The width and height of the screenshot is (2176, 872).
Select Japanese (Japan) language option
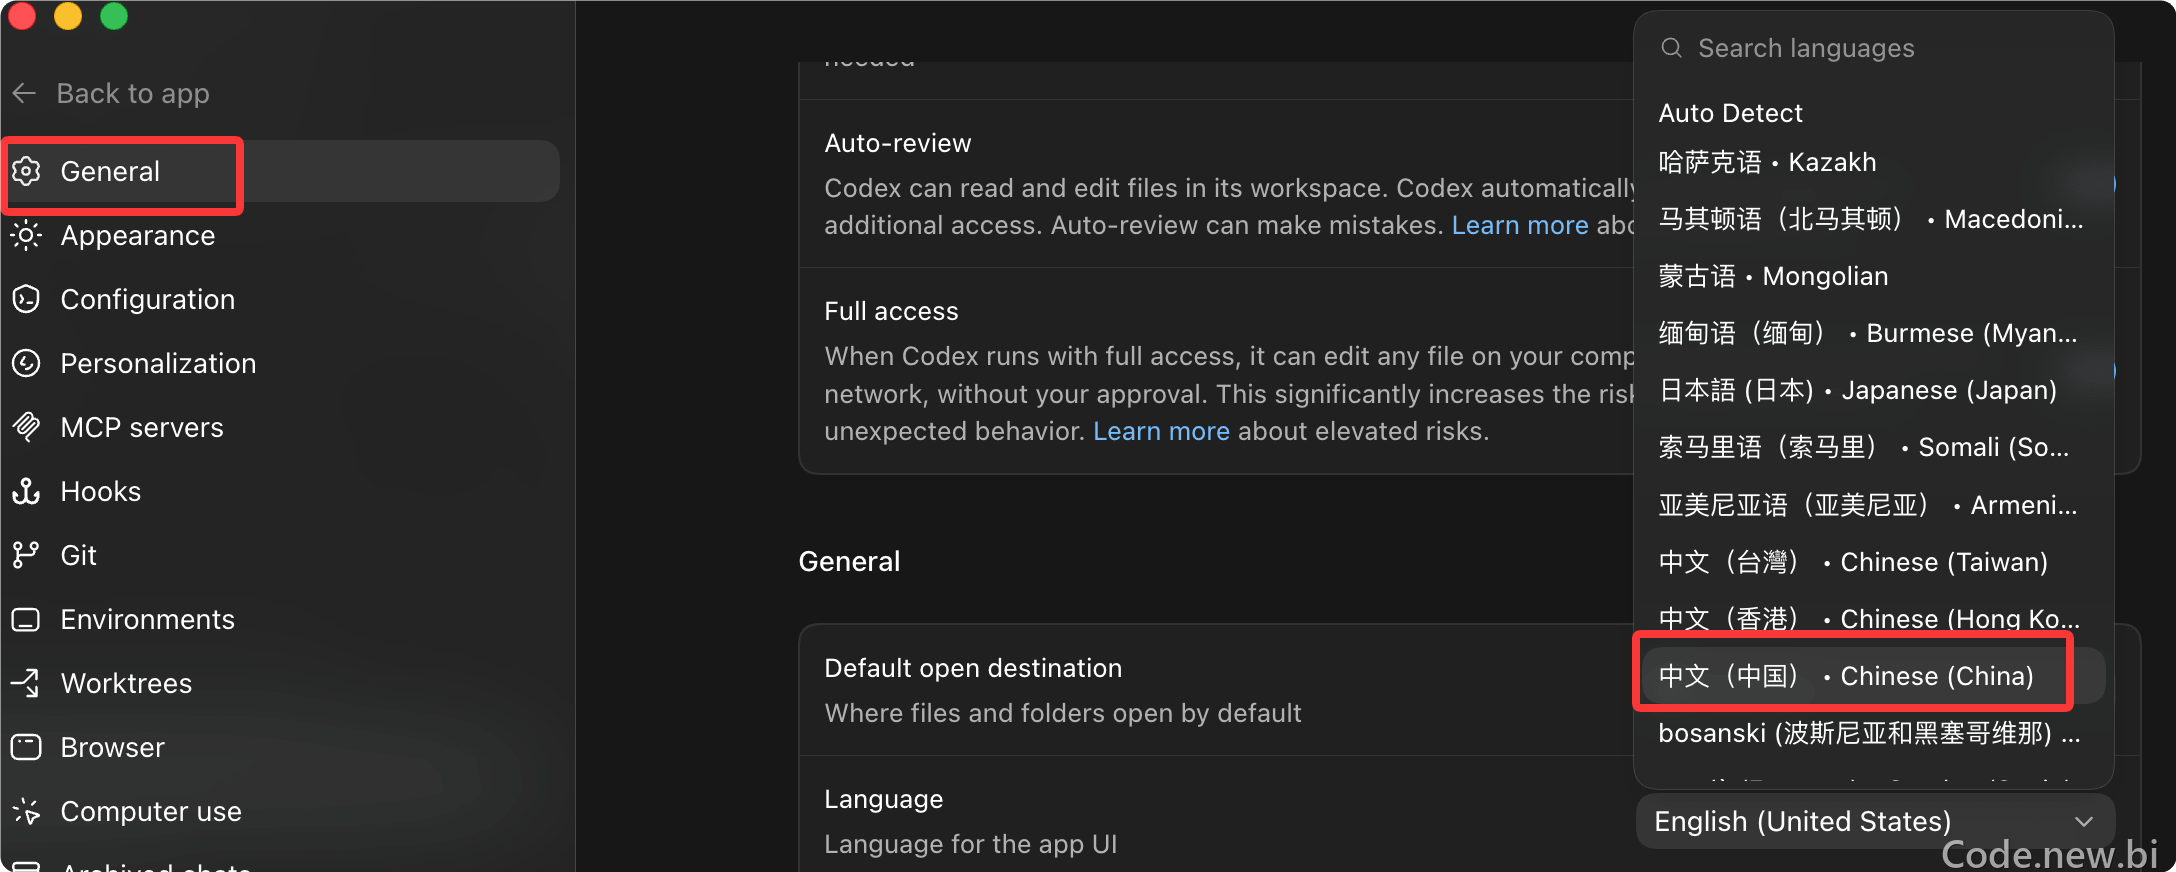coord(1873,390)
